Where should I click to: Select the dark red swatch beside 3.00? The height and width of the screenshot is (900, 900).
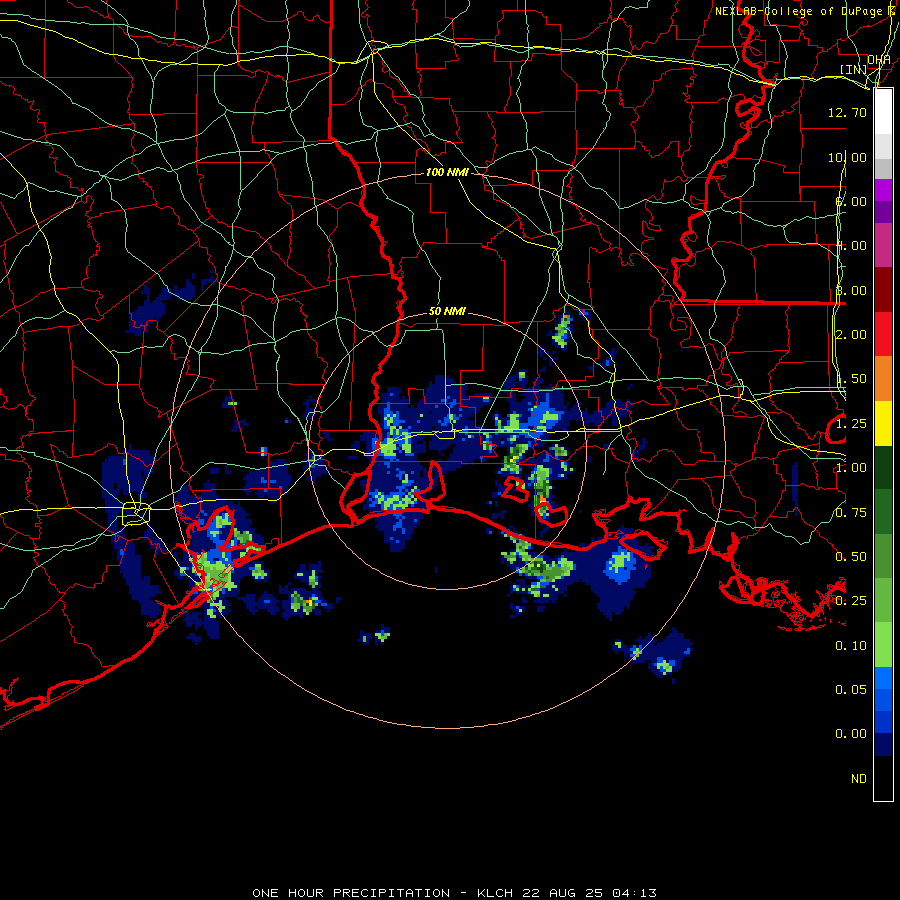[883, 290]
